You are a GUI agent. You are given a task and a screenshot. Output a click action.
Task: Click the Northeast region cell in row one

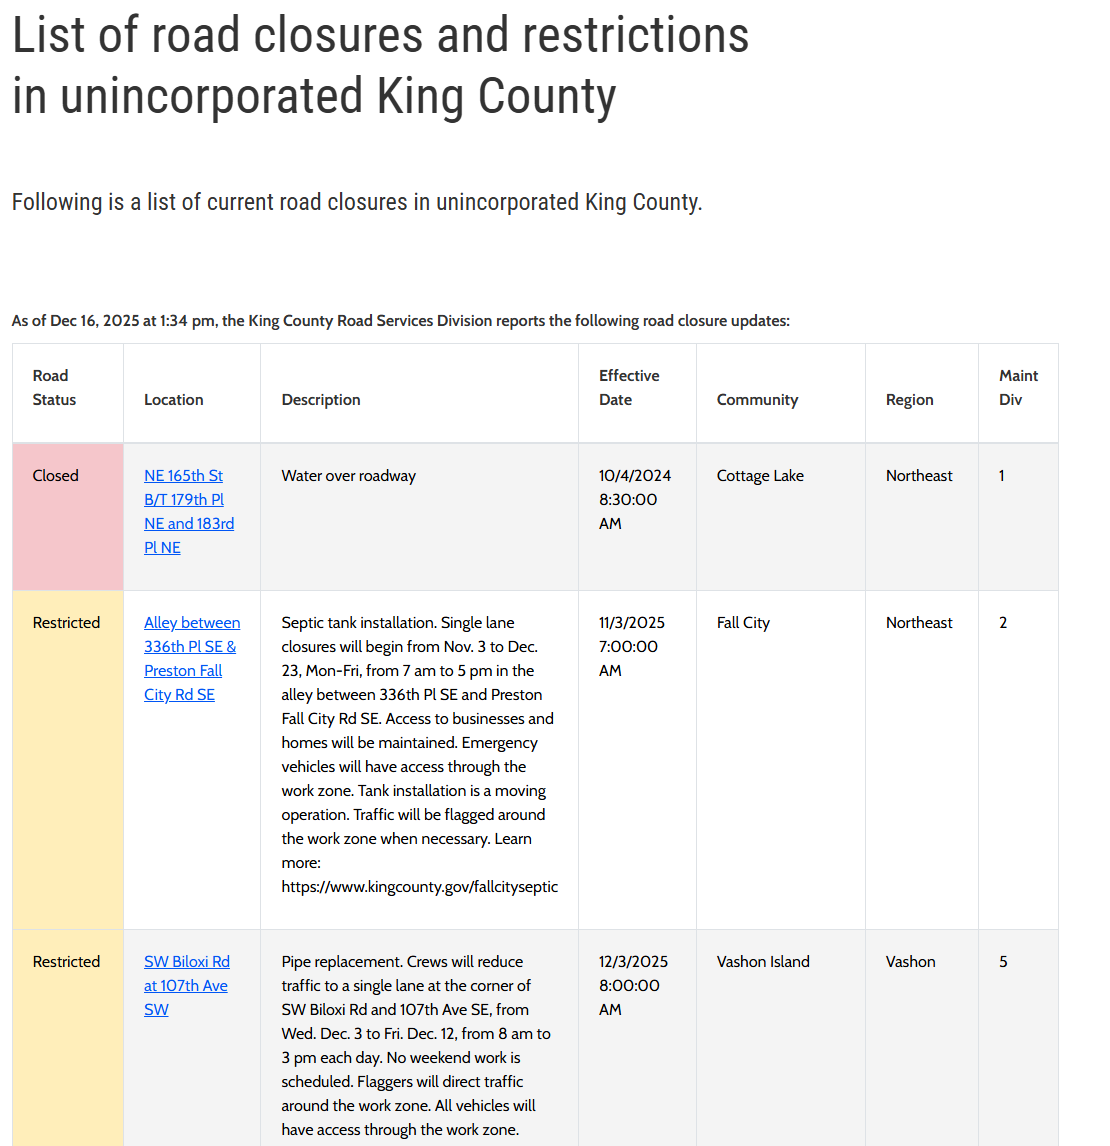pyautogui.click(x=919, y=475)
